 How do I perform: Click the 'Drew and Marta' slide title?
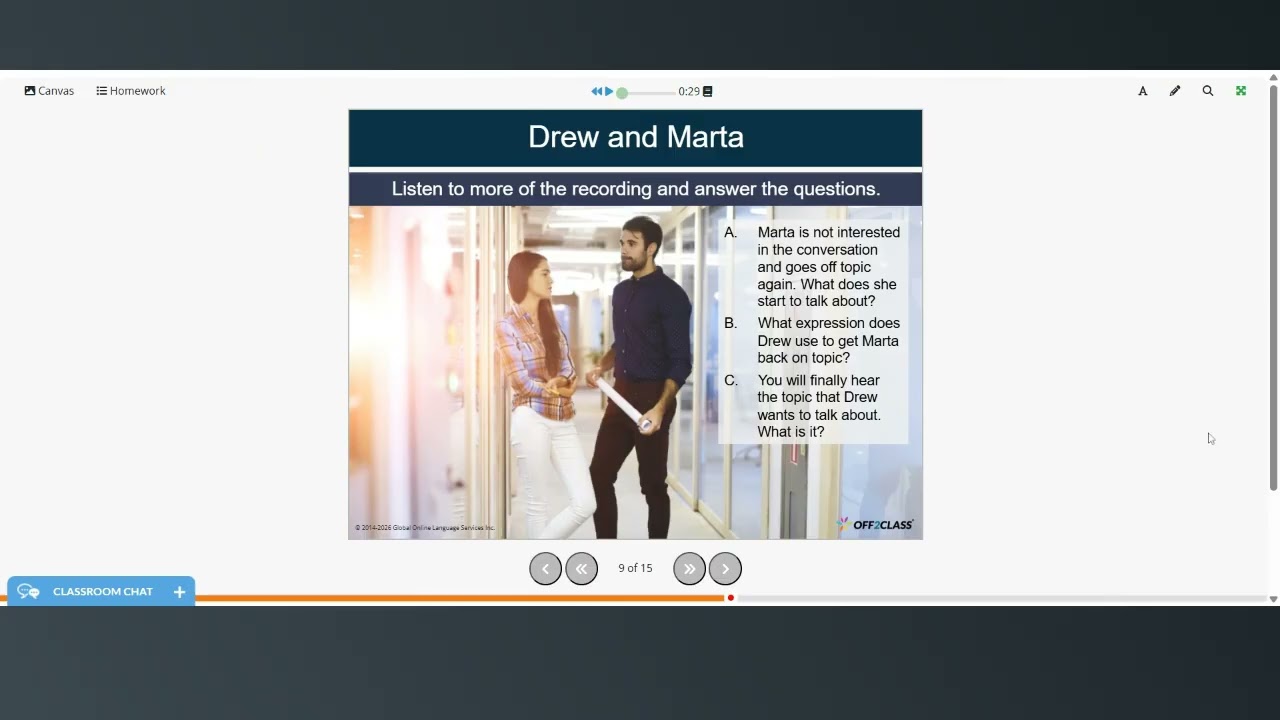point(636,137)
